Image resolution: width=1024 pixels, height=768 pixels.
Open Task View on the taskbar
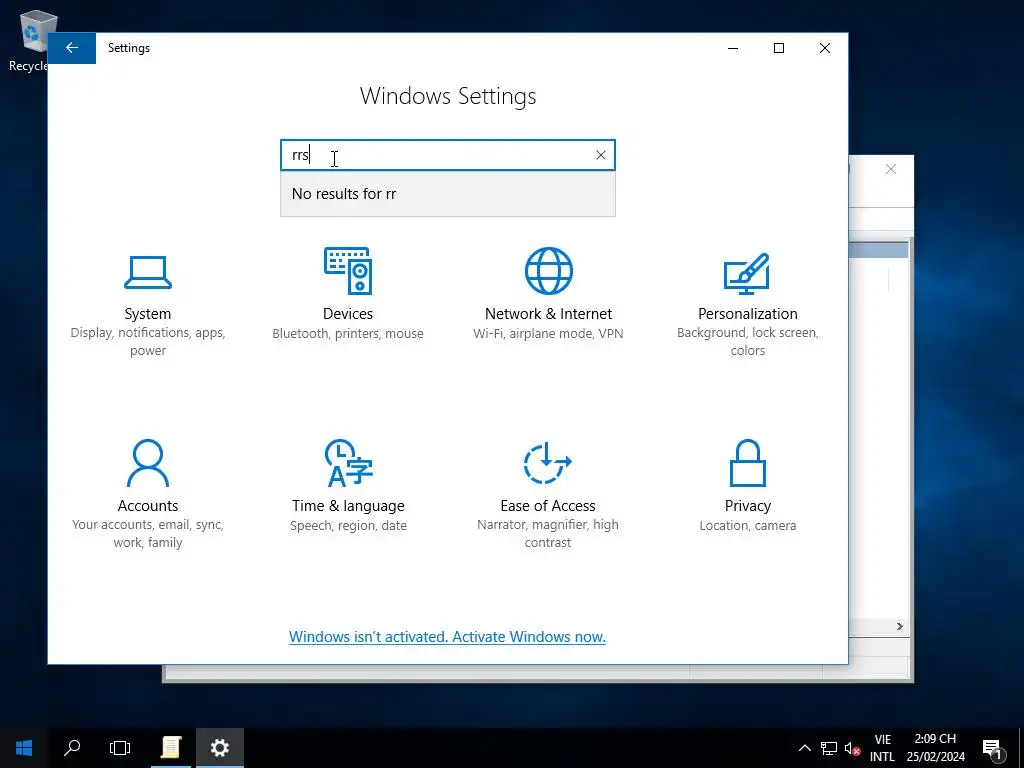[x=120, y=748]
